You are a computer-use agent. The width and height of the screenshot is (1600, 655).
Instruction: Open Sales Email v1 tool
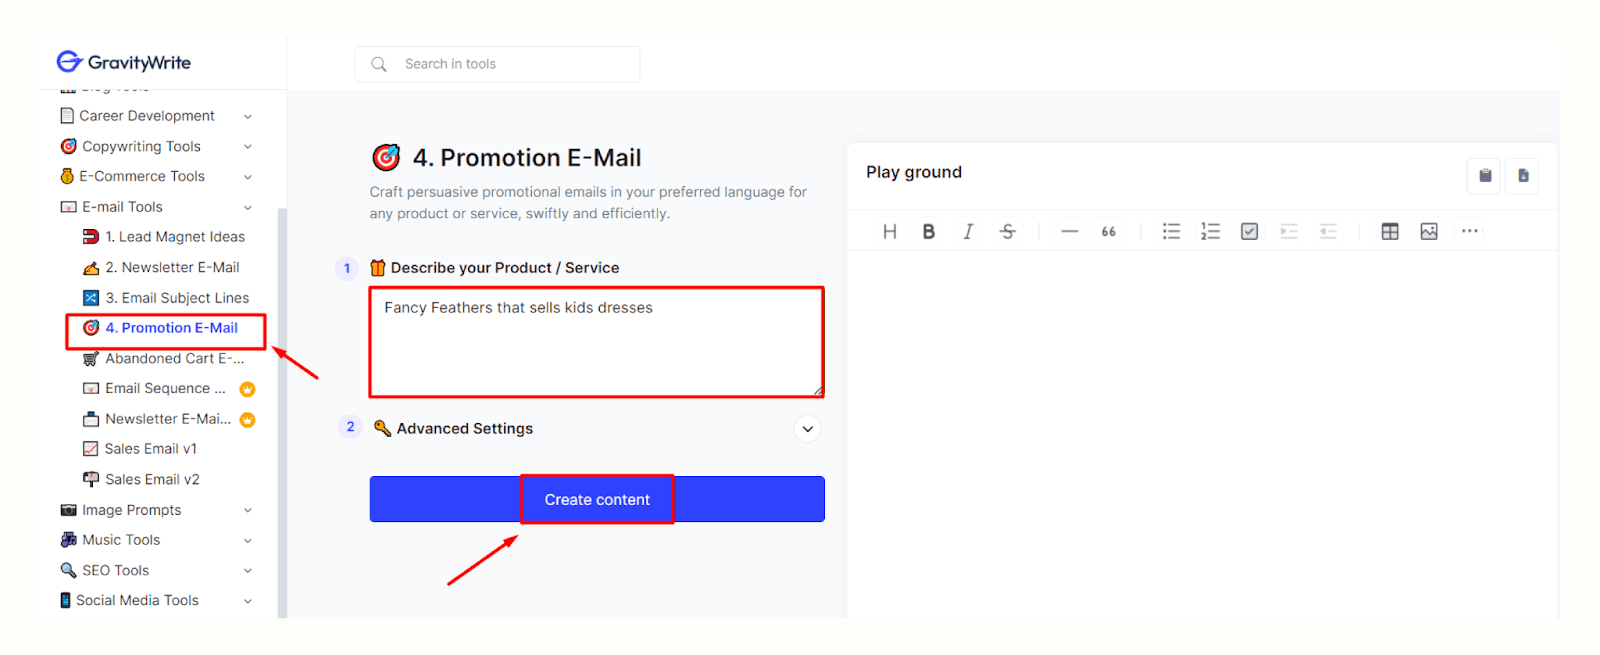[x=140, y=449]
